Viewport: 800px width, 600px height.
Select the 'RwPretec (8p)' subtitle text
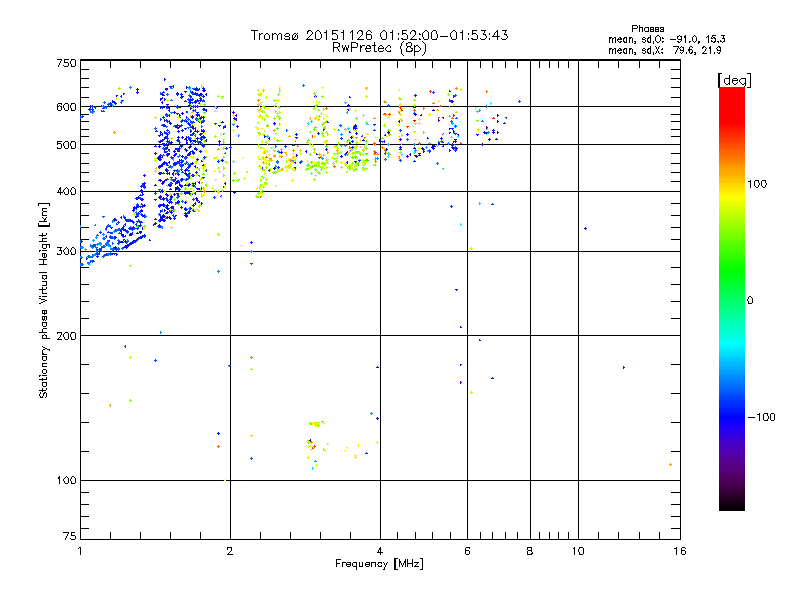click(379, 48)
